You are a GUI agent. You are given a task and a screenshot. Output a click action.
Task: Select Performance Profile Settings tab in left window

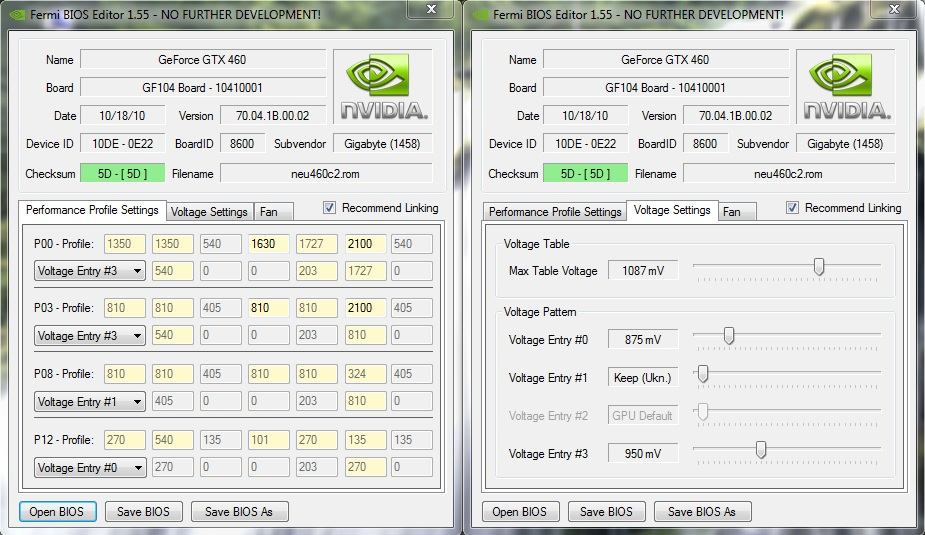pos(92,210)
